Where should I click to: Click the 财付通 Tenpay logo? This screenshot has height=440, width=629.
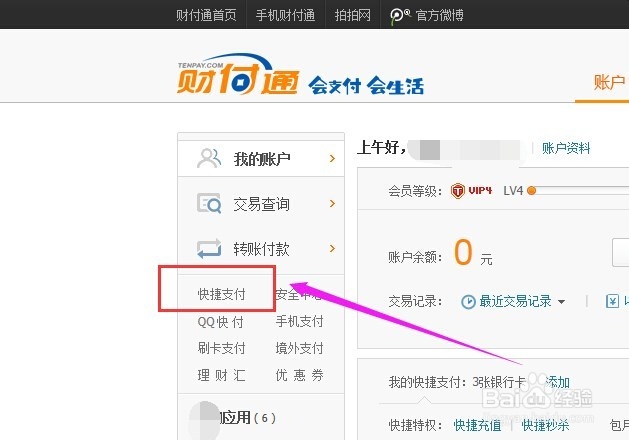point(237,75)
